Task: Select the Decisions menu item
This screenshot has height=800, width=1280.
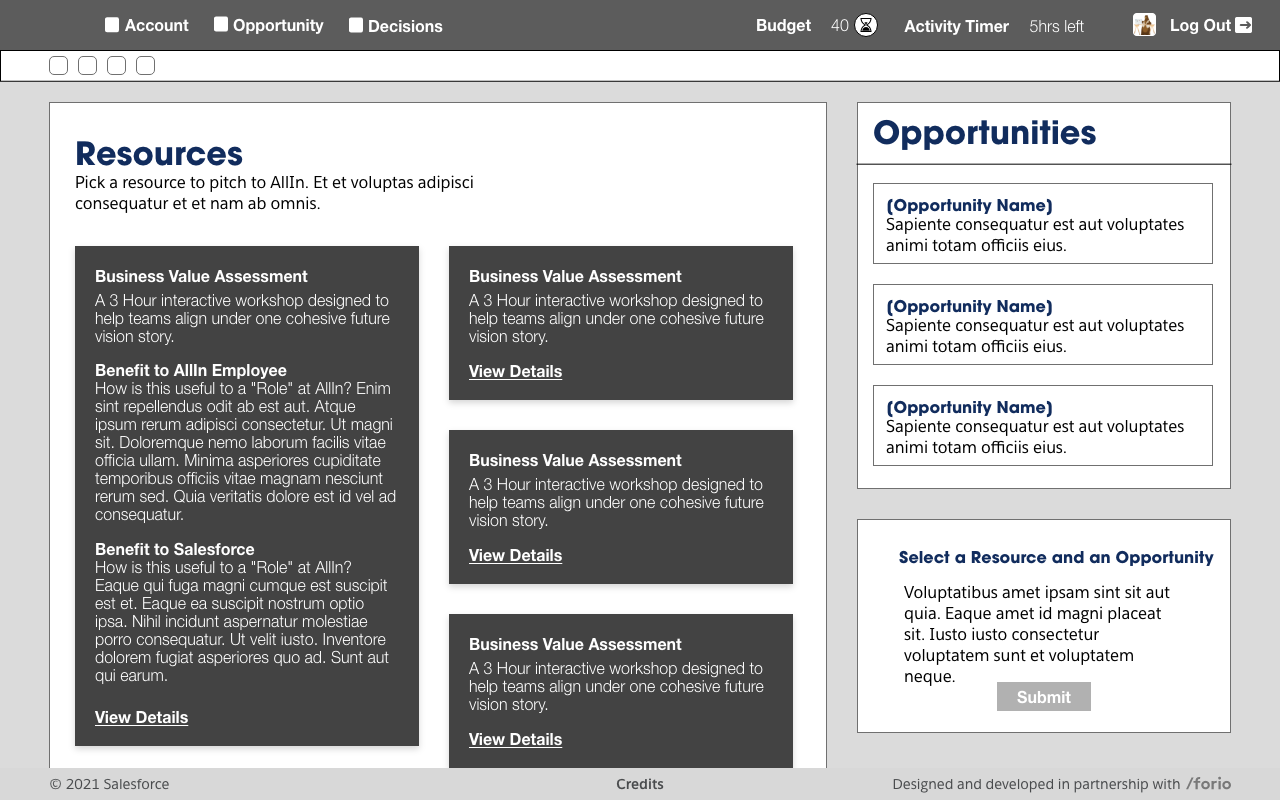Action: point(405,26)
